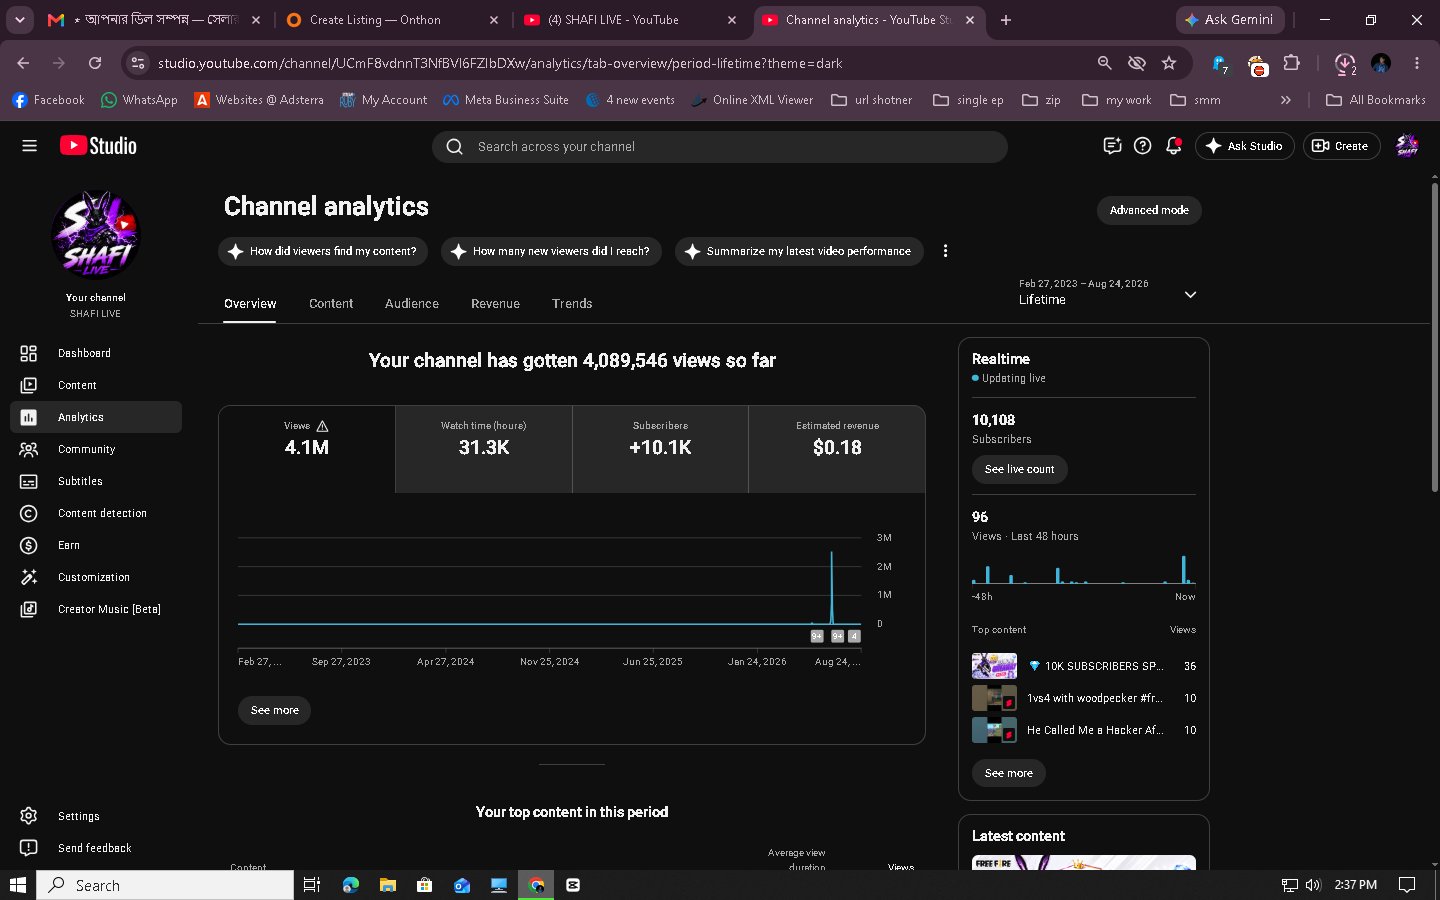This screenshot has height=900, width=1440.
Task: Click See more under the views chart
Action: 274,710
